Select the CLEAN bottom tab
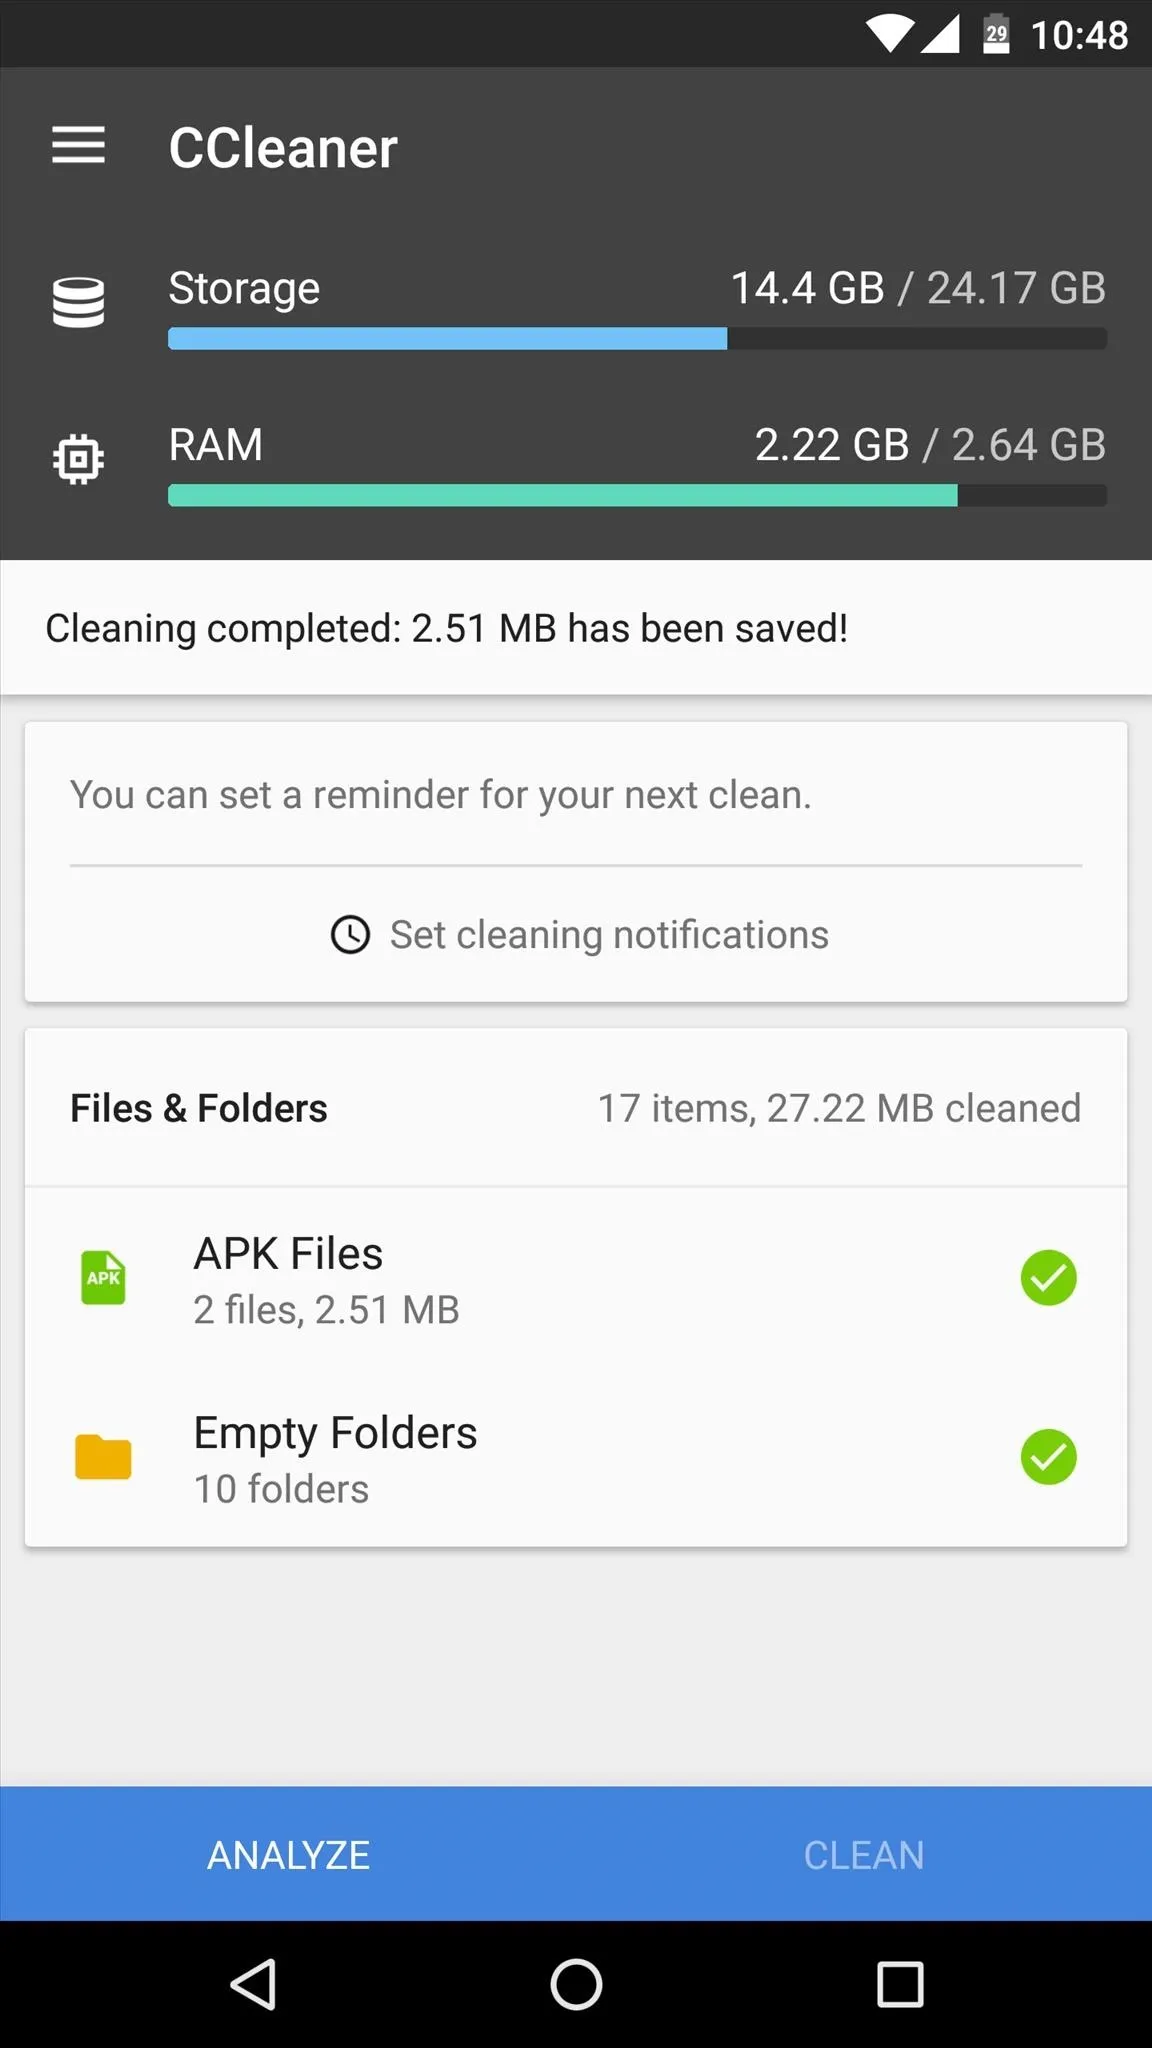This screenshot has width=1152, height=2048. click(864, 1855)
